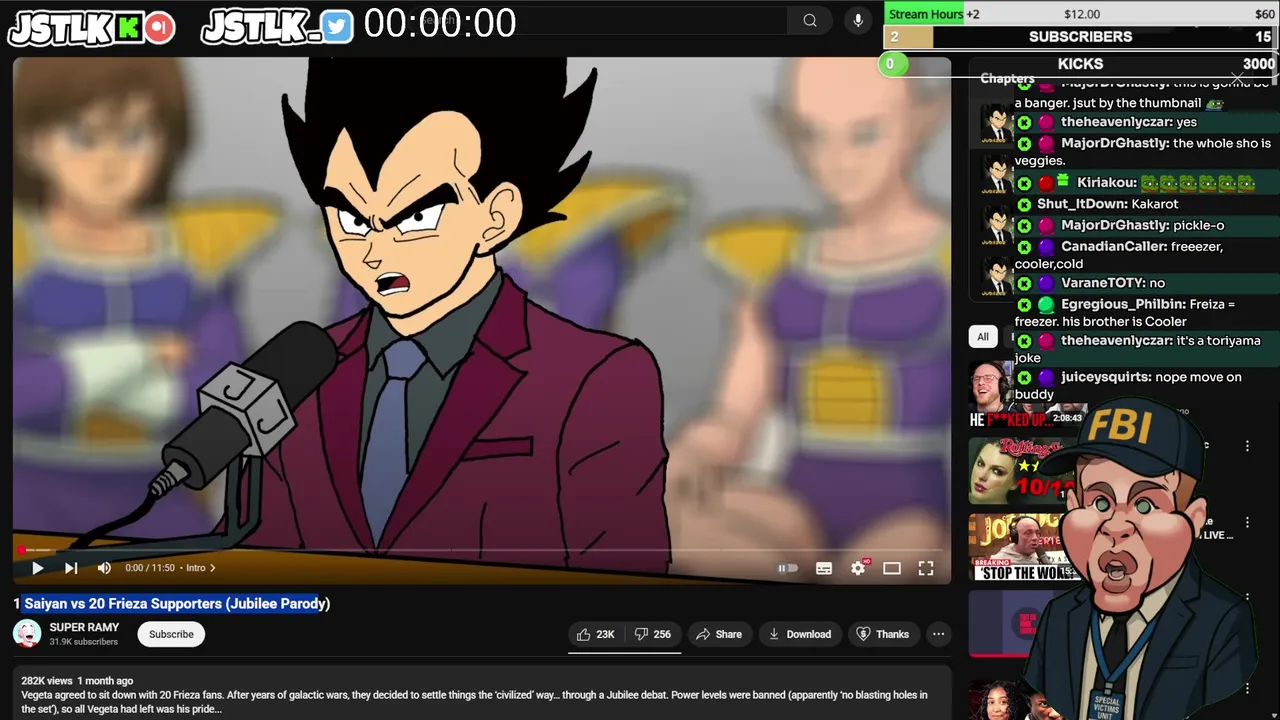Like the video (23K)
The image size is (1280, 720).
point(596,634)
